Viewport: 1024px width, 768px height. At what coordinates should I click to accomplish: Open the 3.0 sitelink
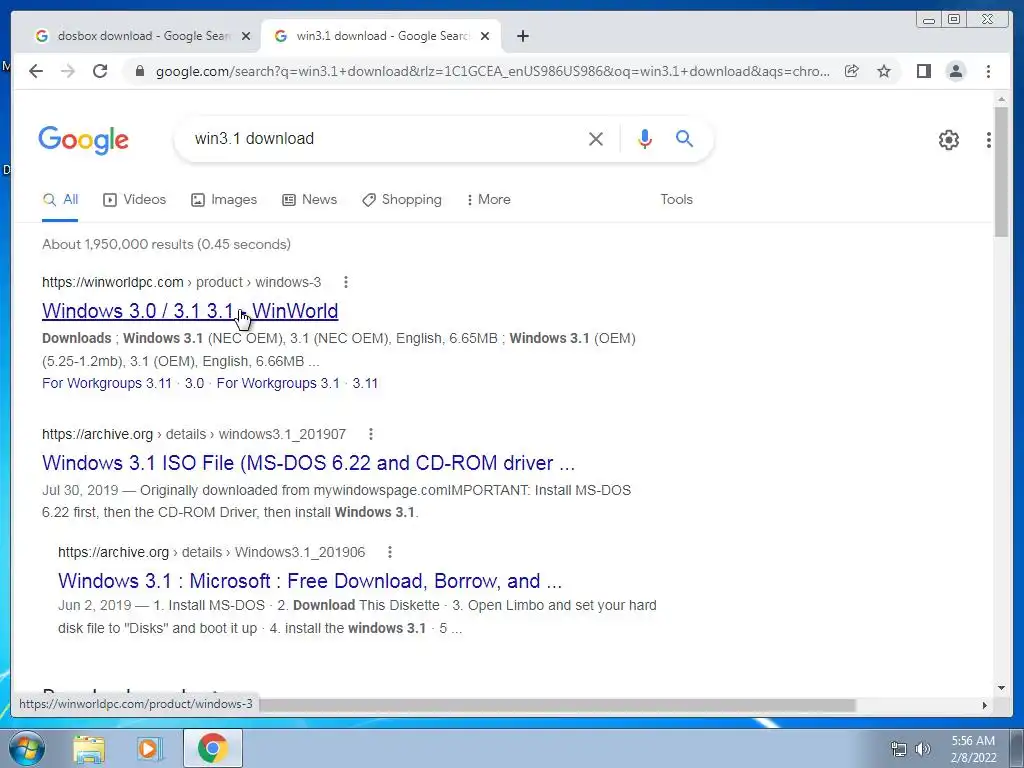tap(195, 383)
